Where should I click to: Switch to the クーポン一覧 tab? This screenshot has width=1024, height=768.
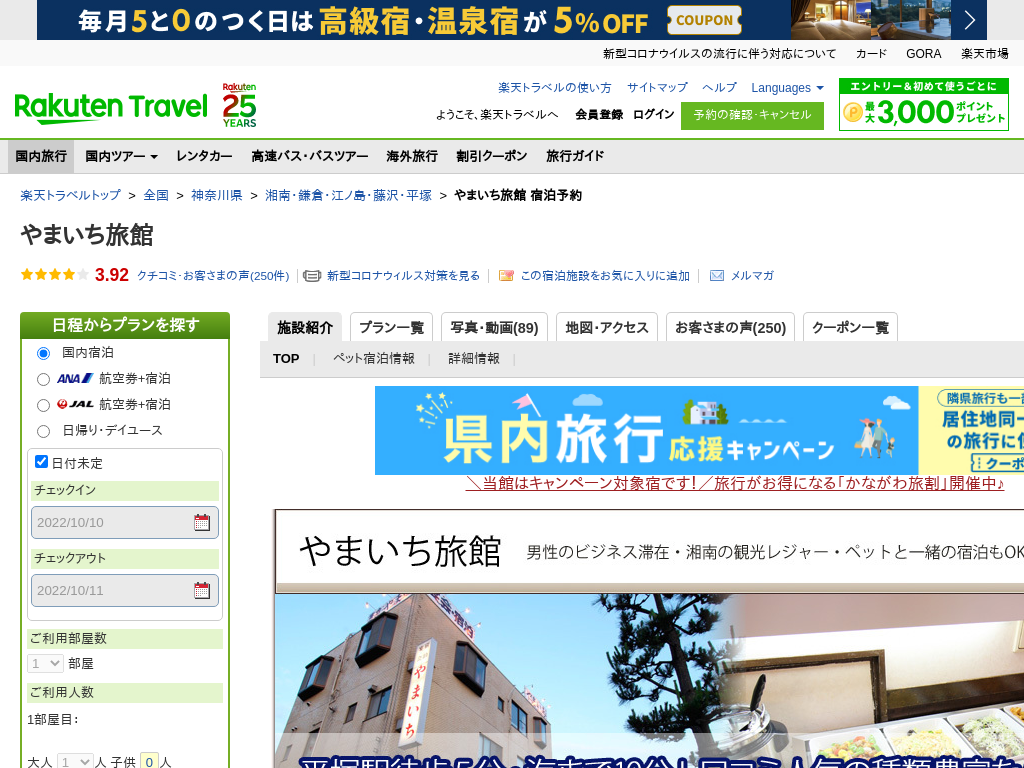[x=850, y=327]
